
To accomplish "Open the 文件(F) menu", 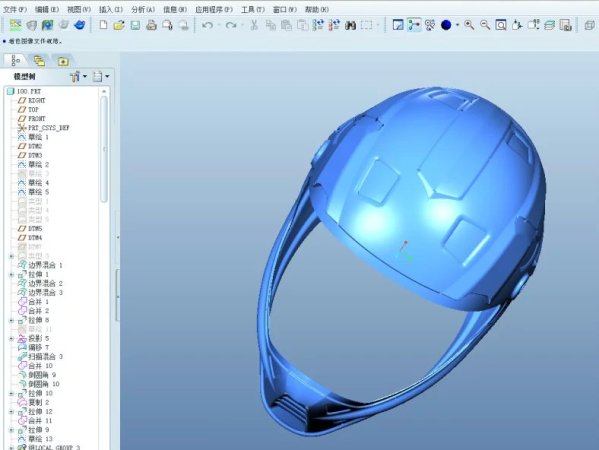I will click(x=15, y=9).
